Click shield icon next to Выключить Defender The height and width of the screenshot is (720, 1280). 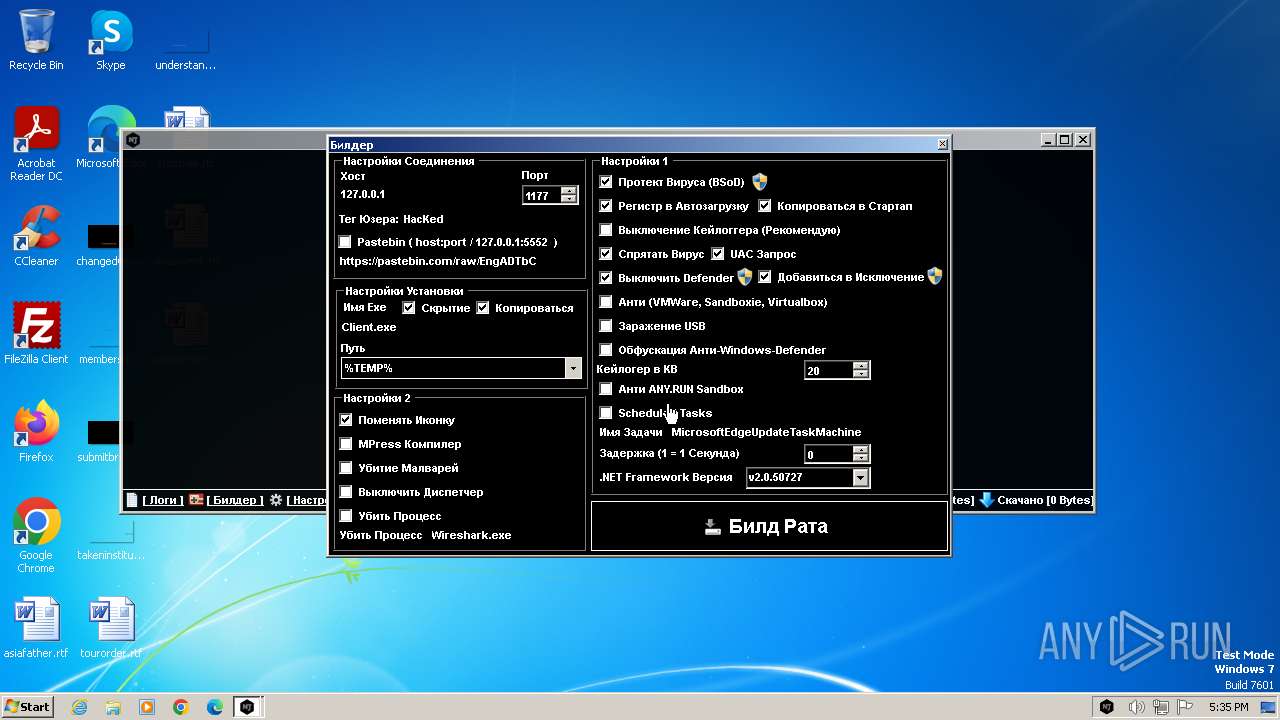745,277
